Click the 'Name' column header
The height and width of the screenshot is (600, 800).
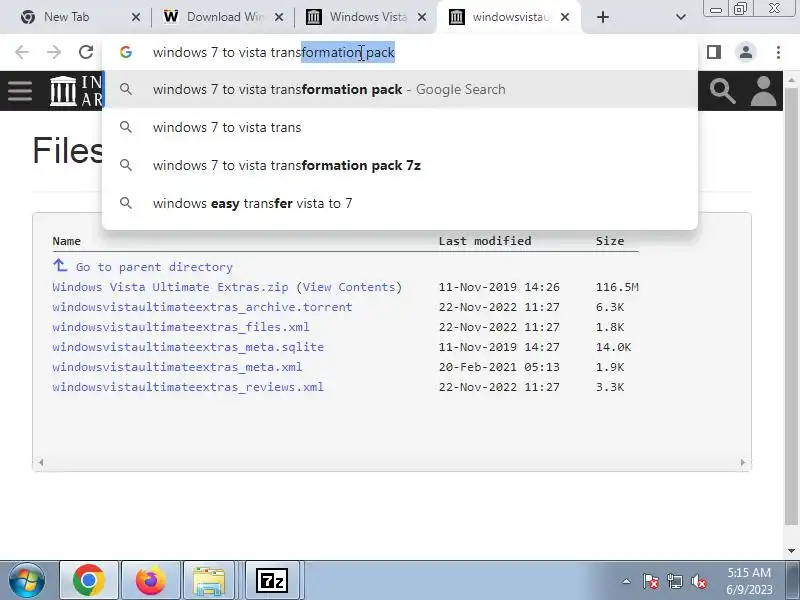(66, 241)
